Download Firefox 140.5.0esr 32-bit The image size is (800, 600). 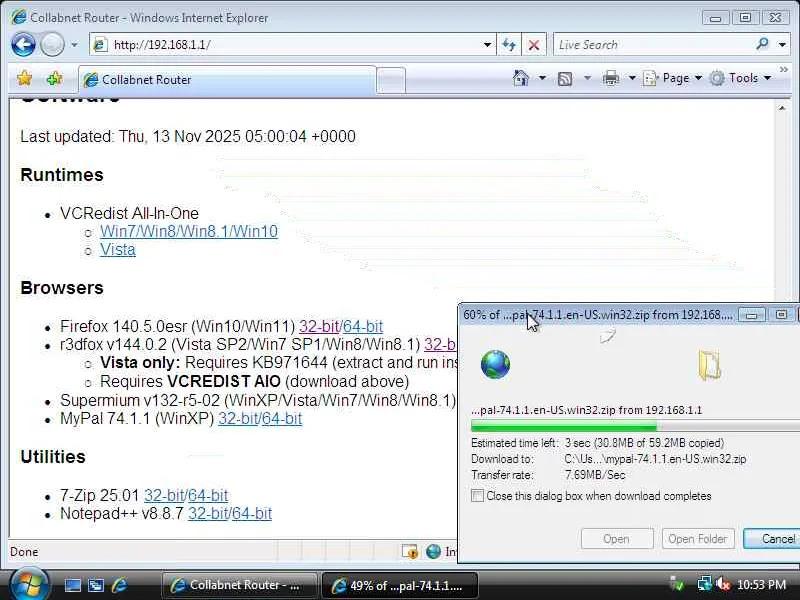tap(319, 326)
